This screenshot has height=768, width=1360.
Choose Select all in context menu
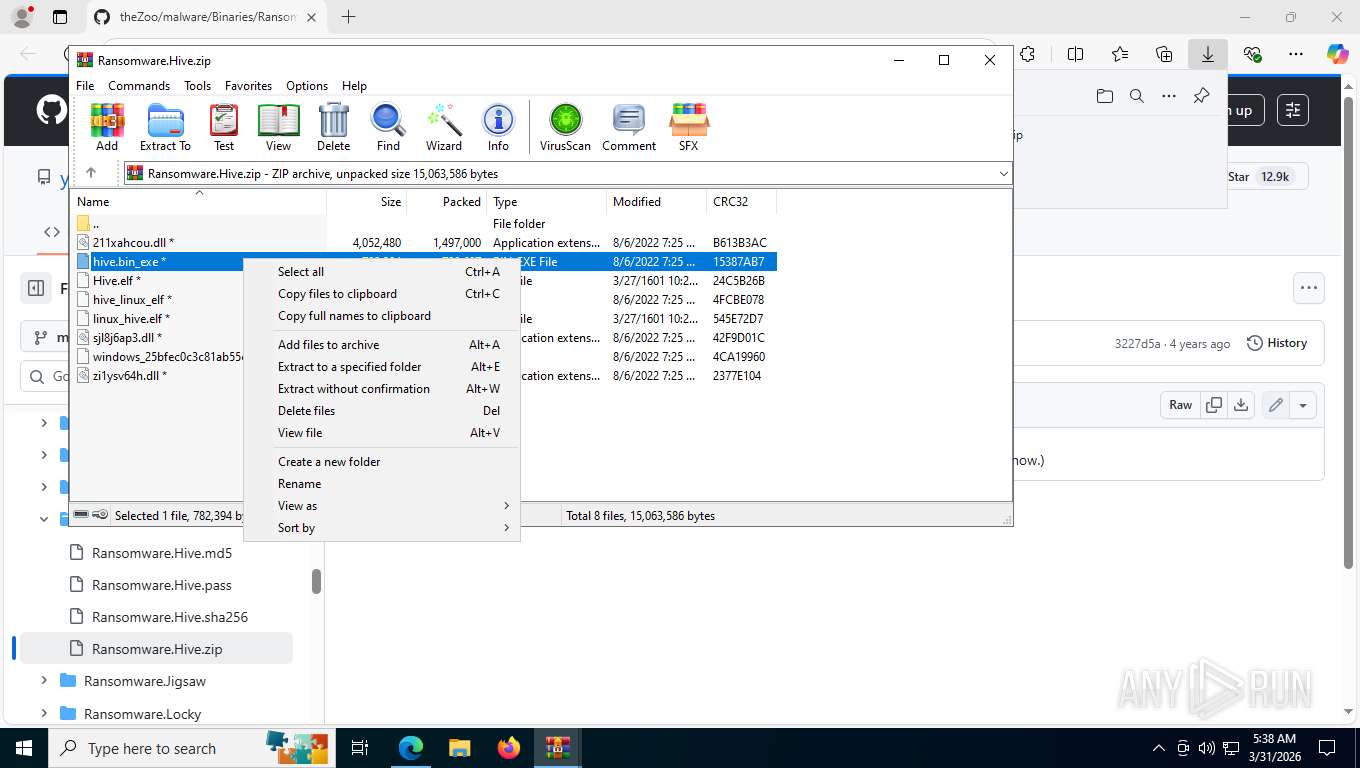[382, 272]
